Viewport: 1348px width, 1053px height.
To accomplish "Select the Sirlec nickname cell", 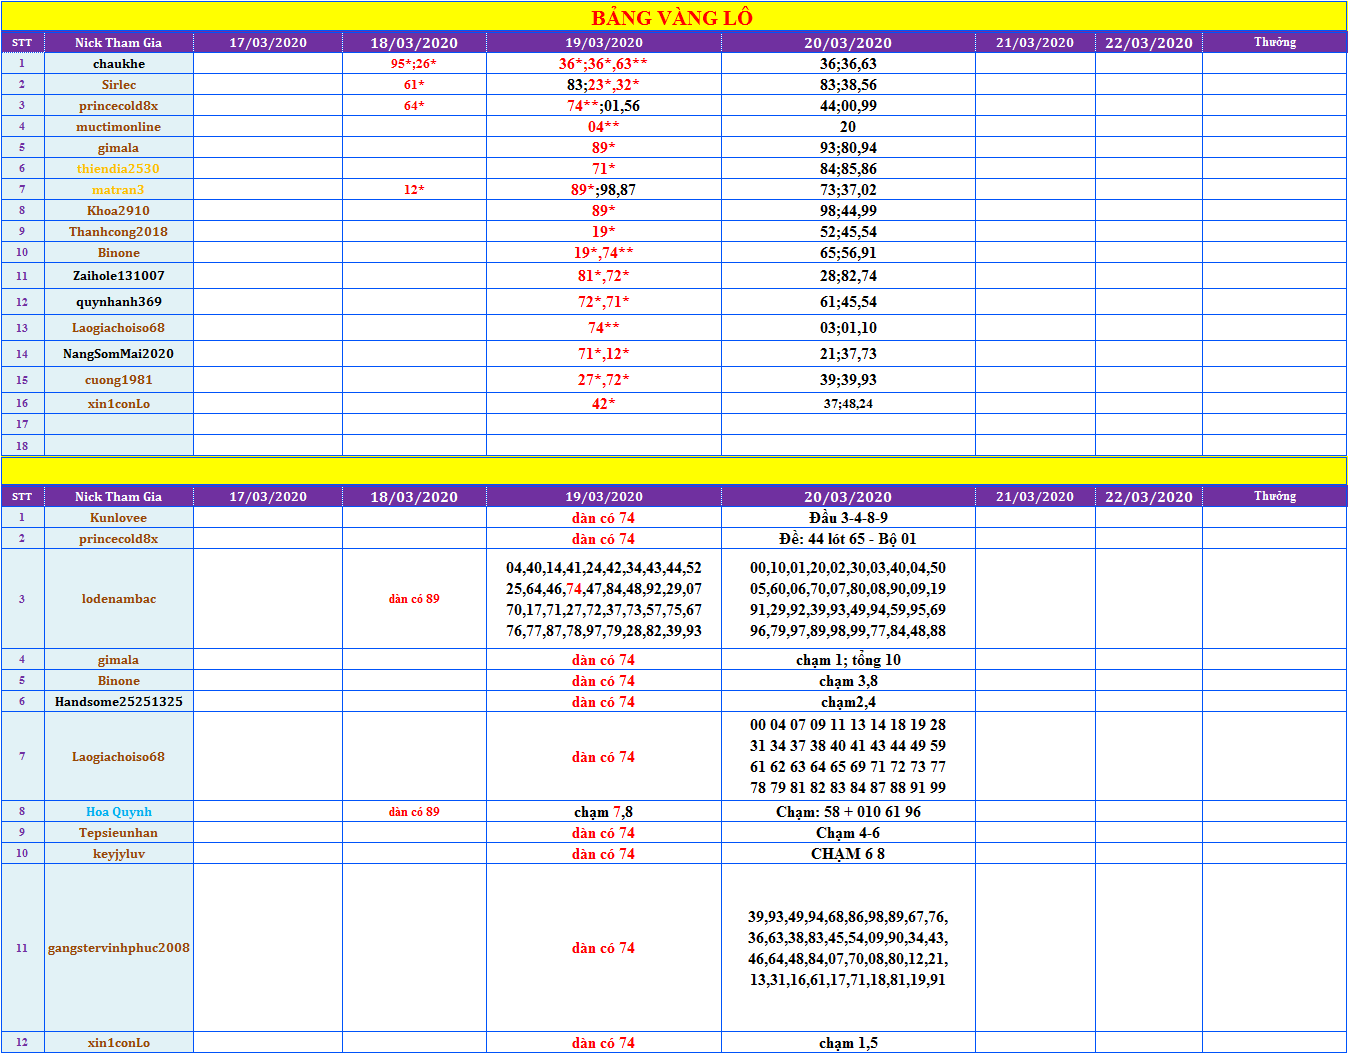I will point(119,85).
